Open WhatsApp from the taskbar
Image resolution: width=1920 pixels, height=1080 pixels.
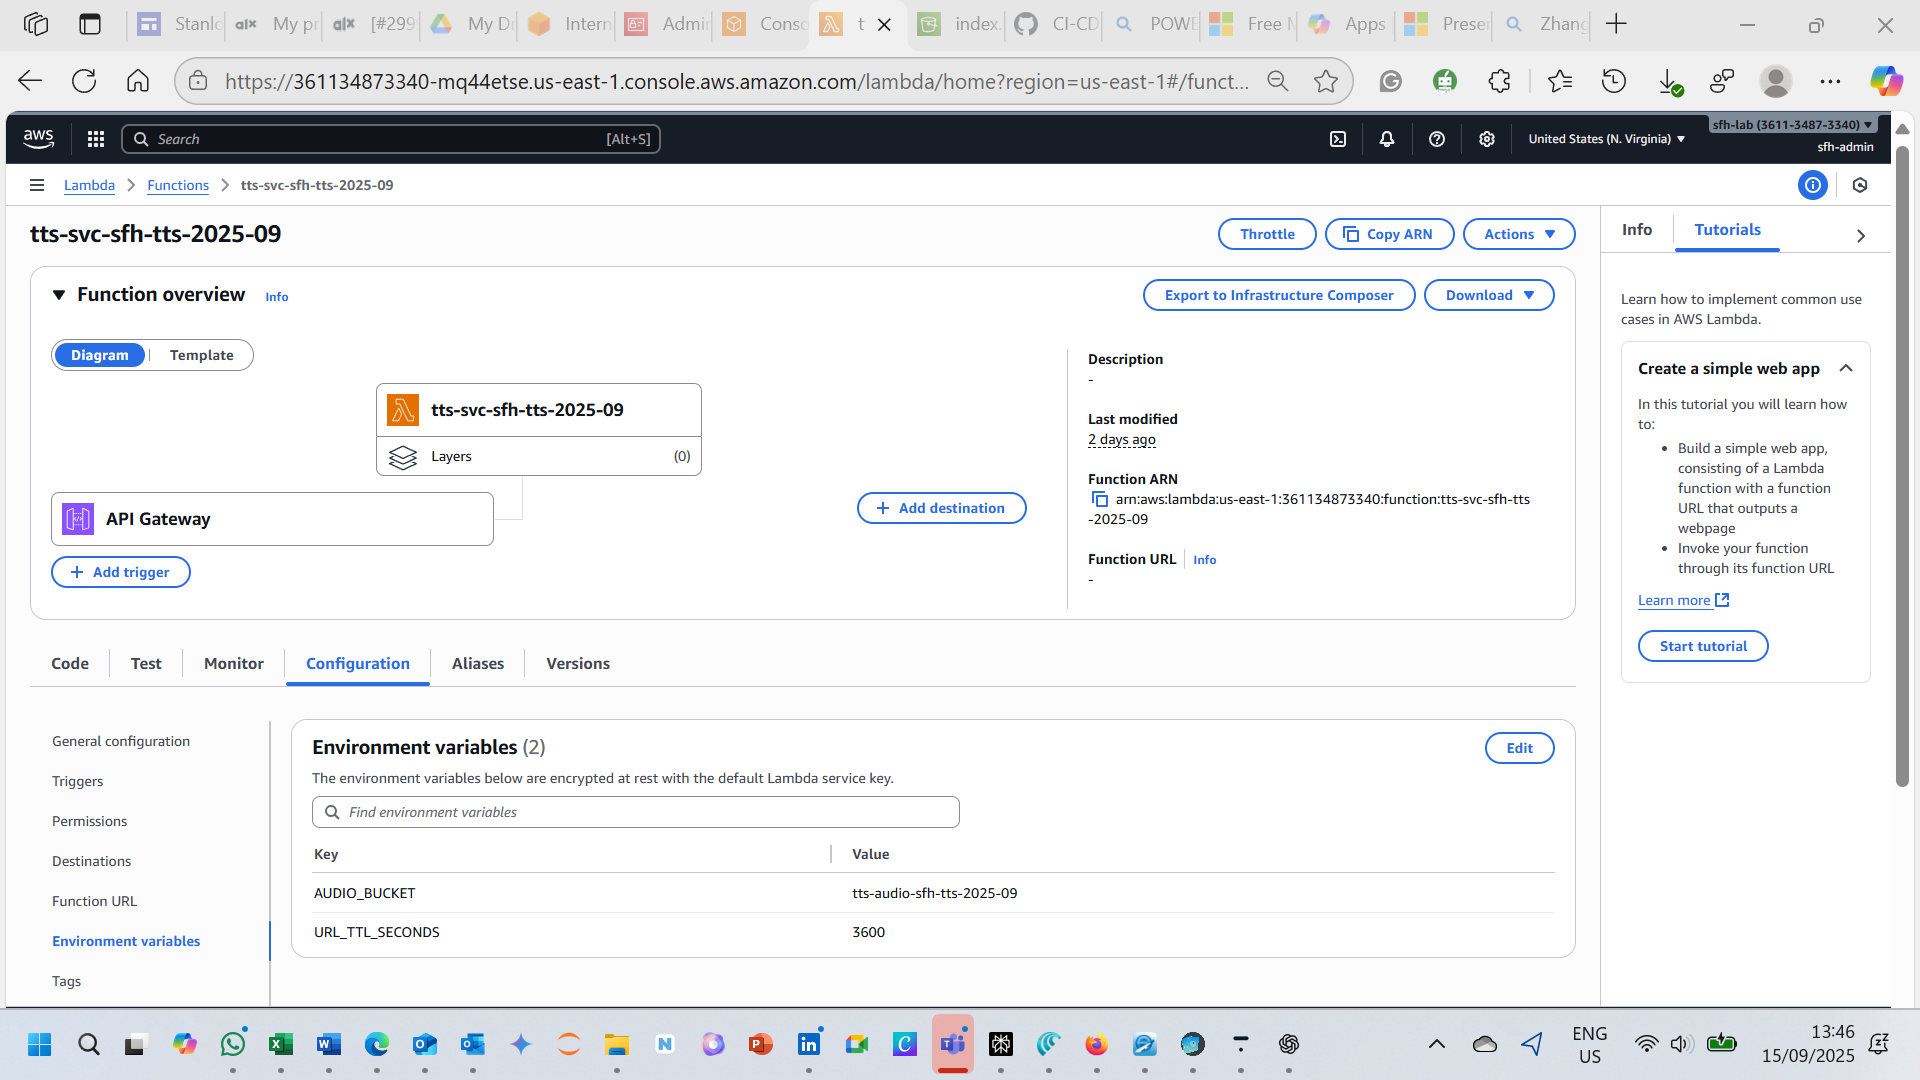[x=233, y=1044]
